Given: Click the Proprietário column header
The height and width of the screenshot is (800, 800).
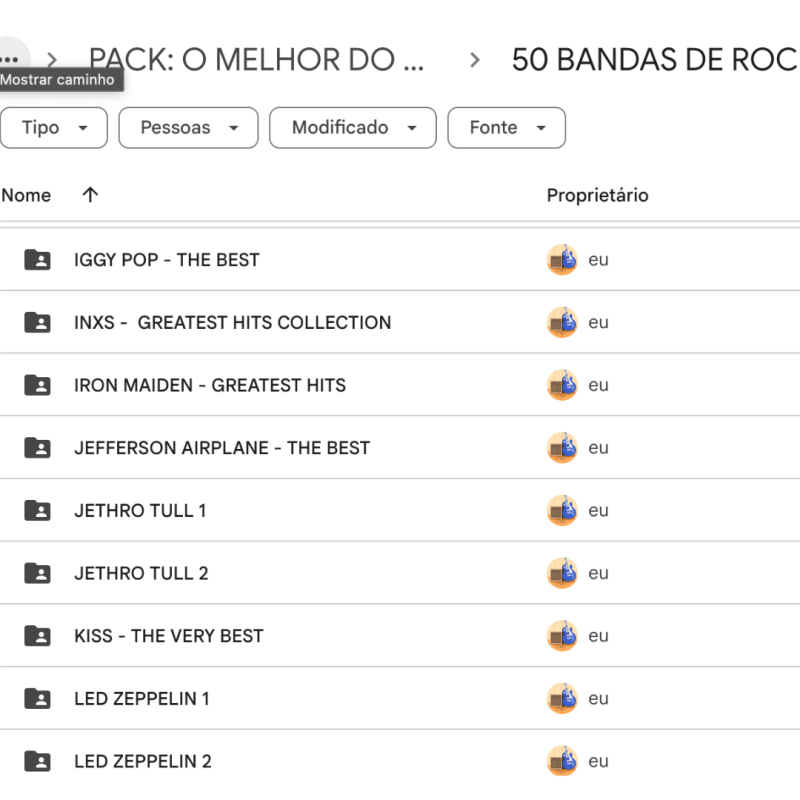Looking at the screenshot, I should point(597,195).
